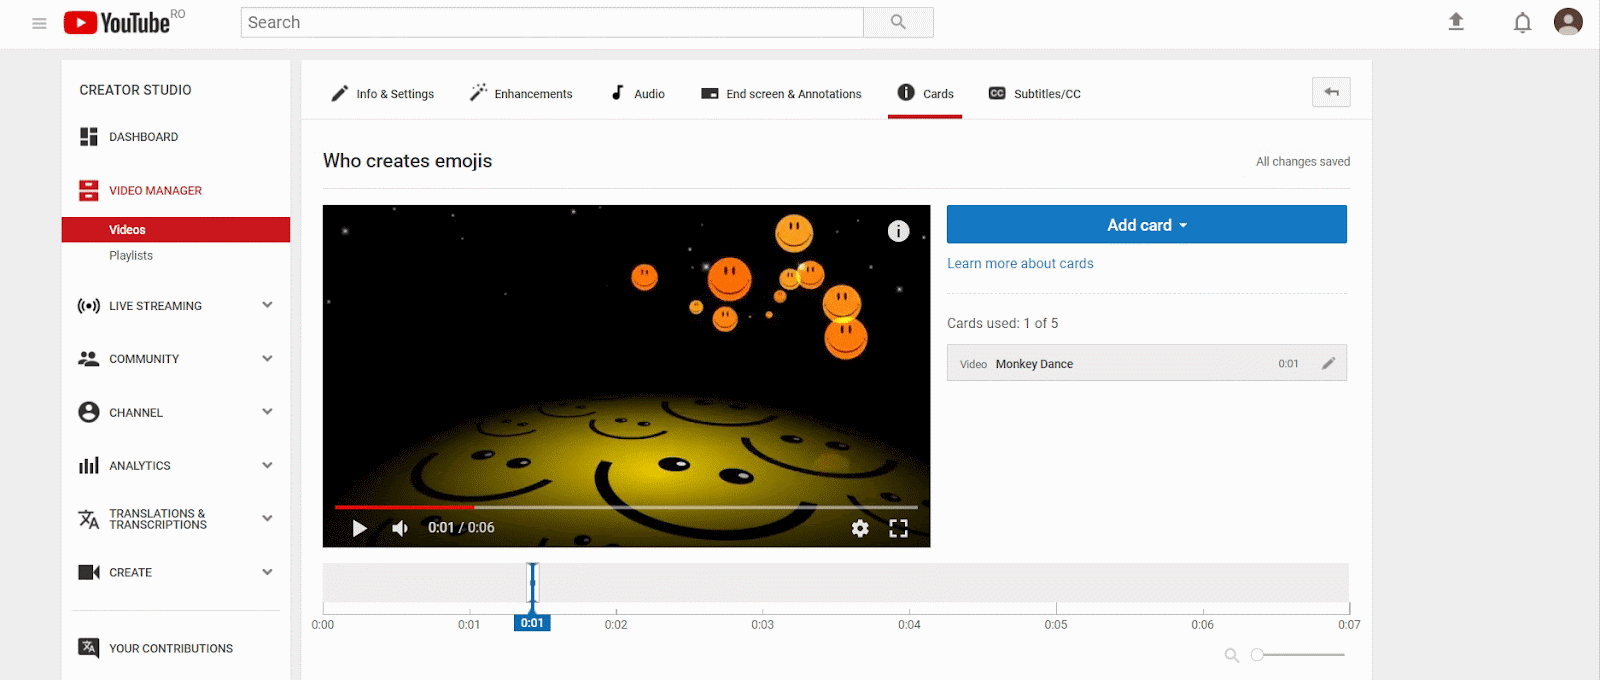Click the timeline zoom slider handle
This screenshot has height=680, width=1600.
click(x=1258, y=655)
